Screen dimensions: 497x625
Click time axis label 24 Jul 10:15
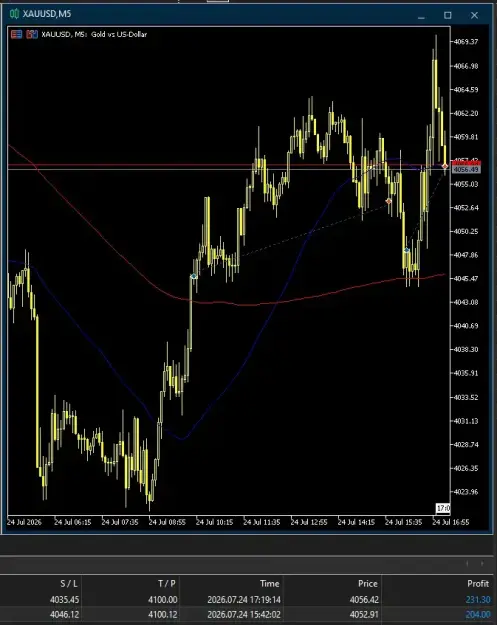214,522
